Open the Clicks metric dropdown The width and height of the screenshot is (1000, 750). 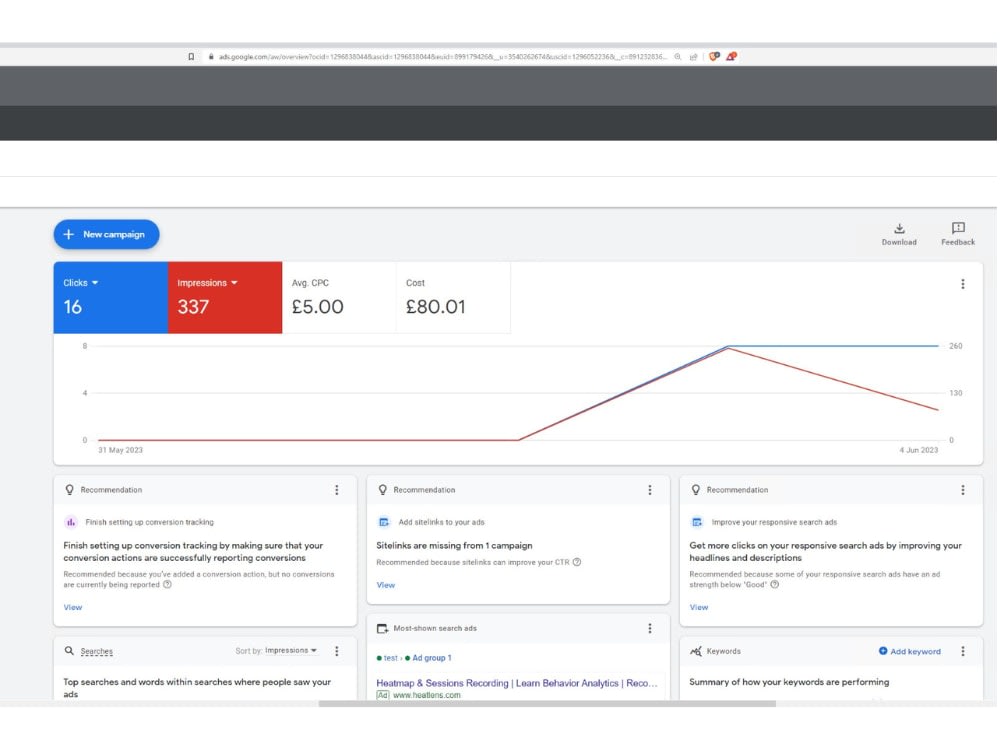click(x=81, y=283)
